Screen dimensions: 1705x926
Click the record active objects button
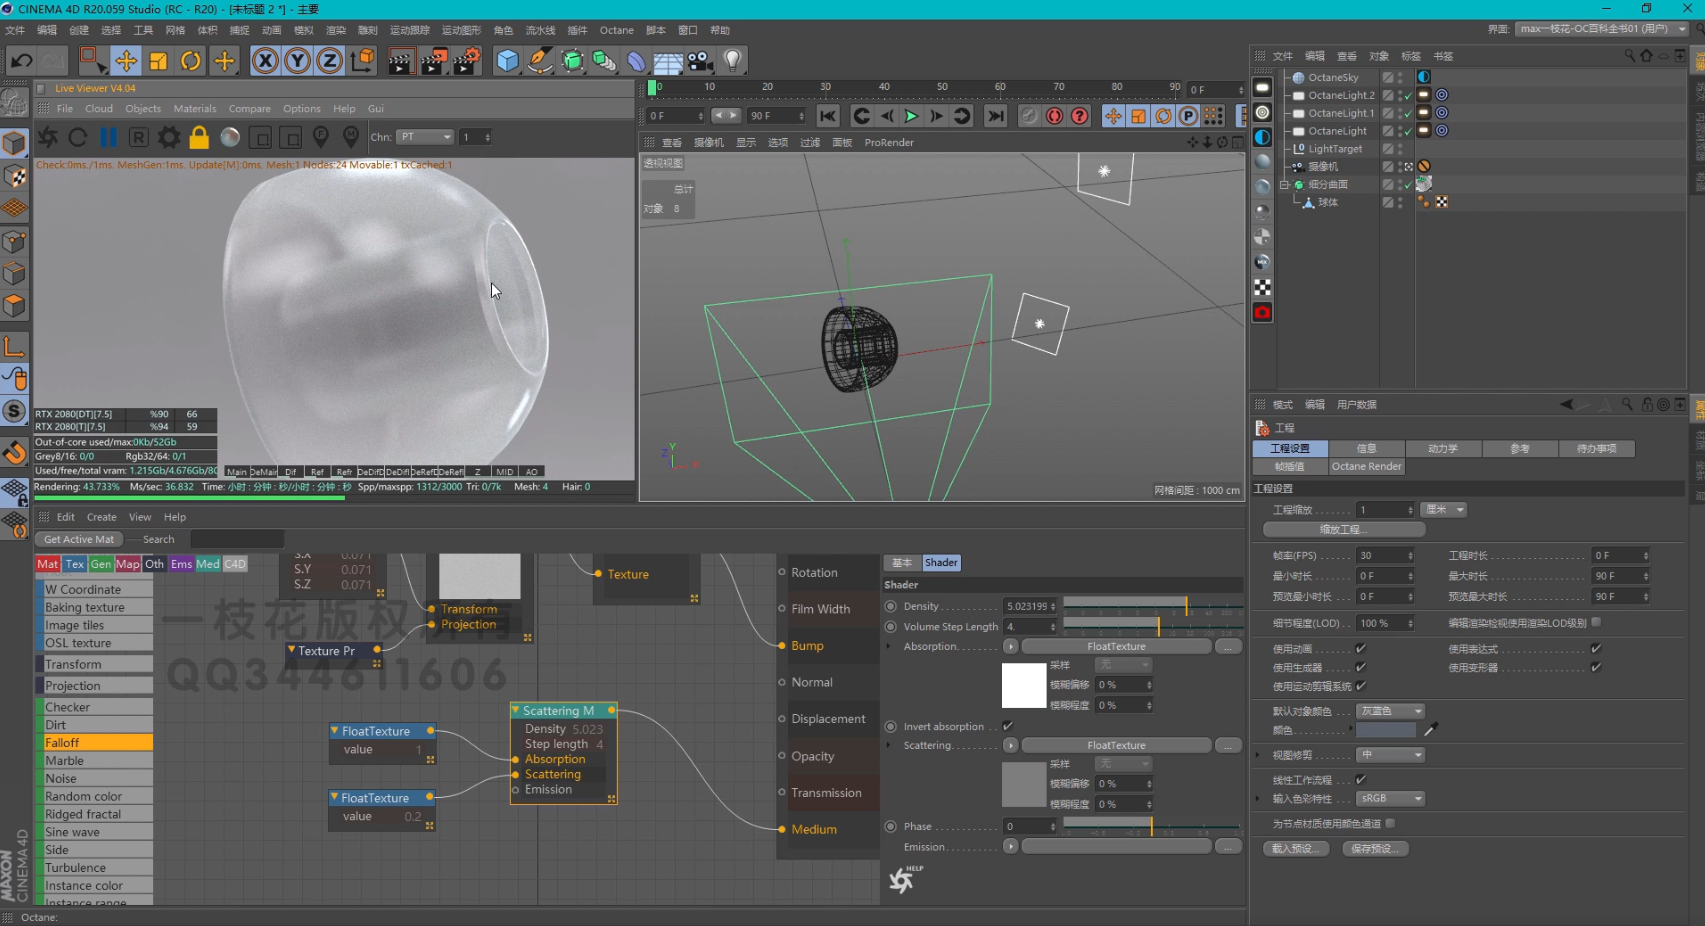pos(1054,116)
